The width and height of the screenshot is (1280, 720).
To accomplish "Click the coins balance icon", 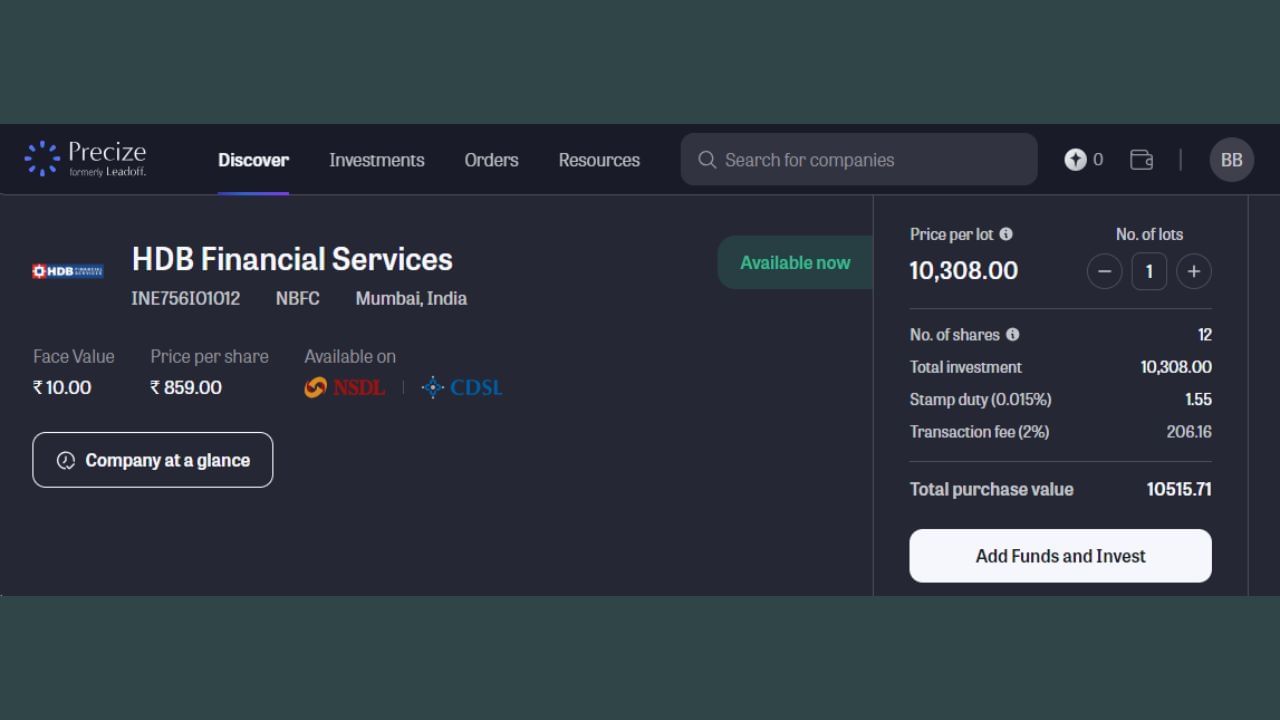I will (x=1075, y=160).
